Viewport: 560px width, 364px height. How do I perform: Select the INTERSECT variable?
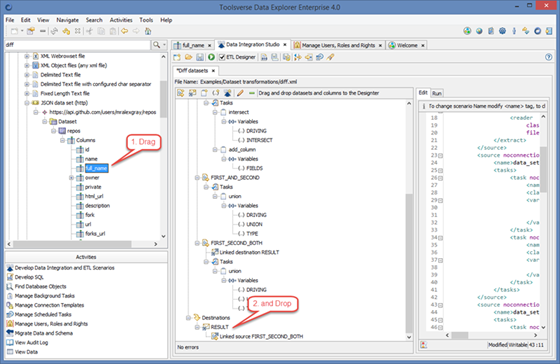click(x=259, y=140)
